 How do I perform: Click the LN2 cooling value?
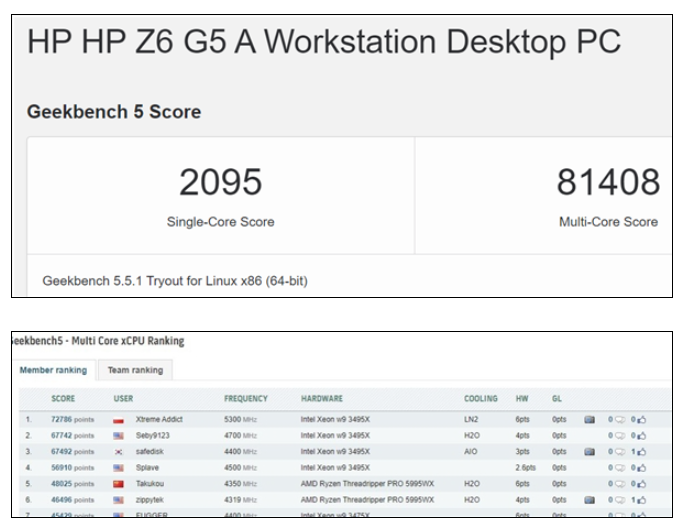click(x=471, y=420)
